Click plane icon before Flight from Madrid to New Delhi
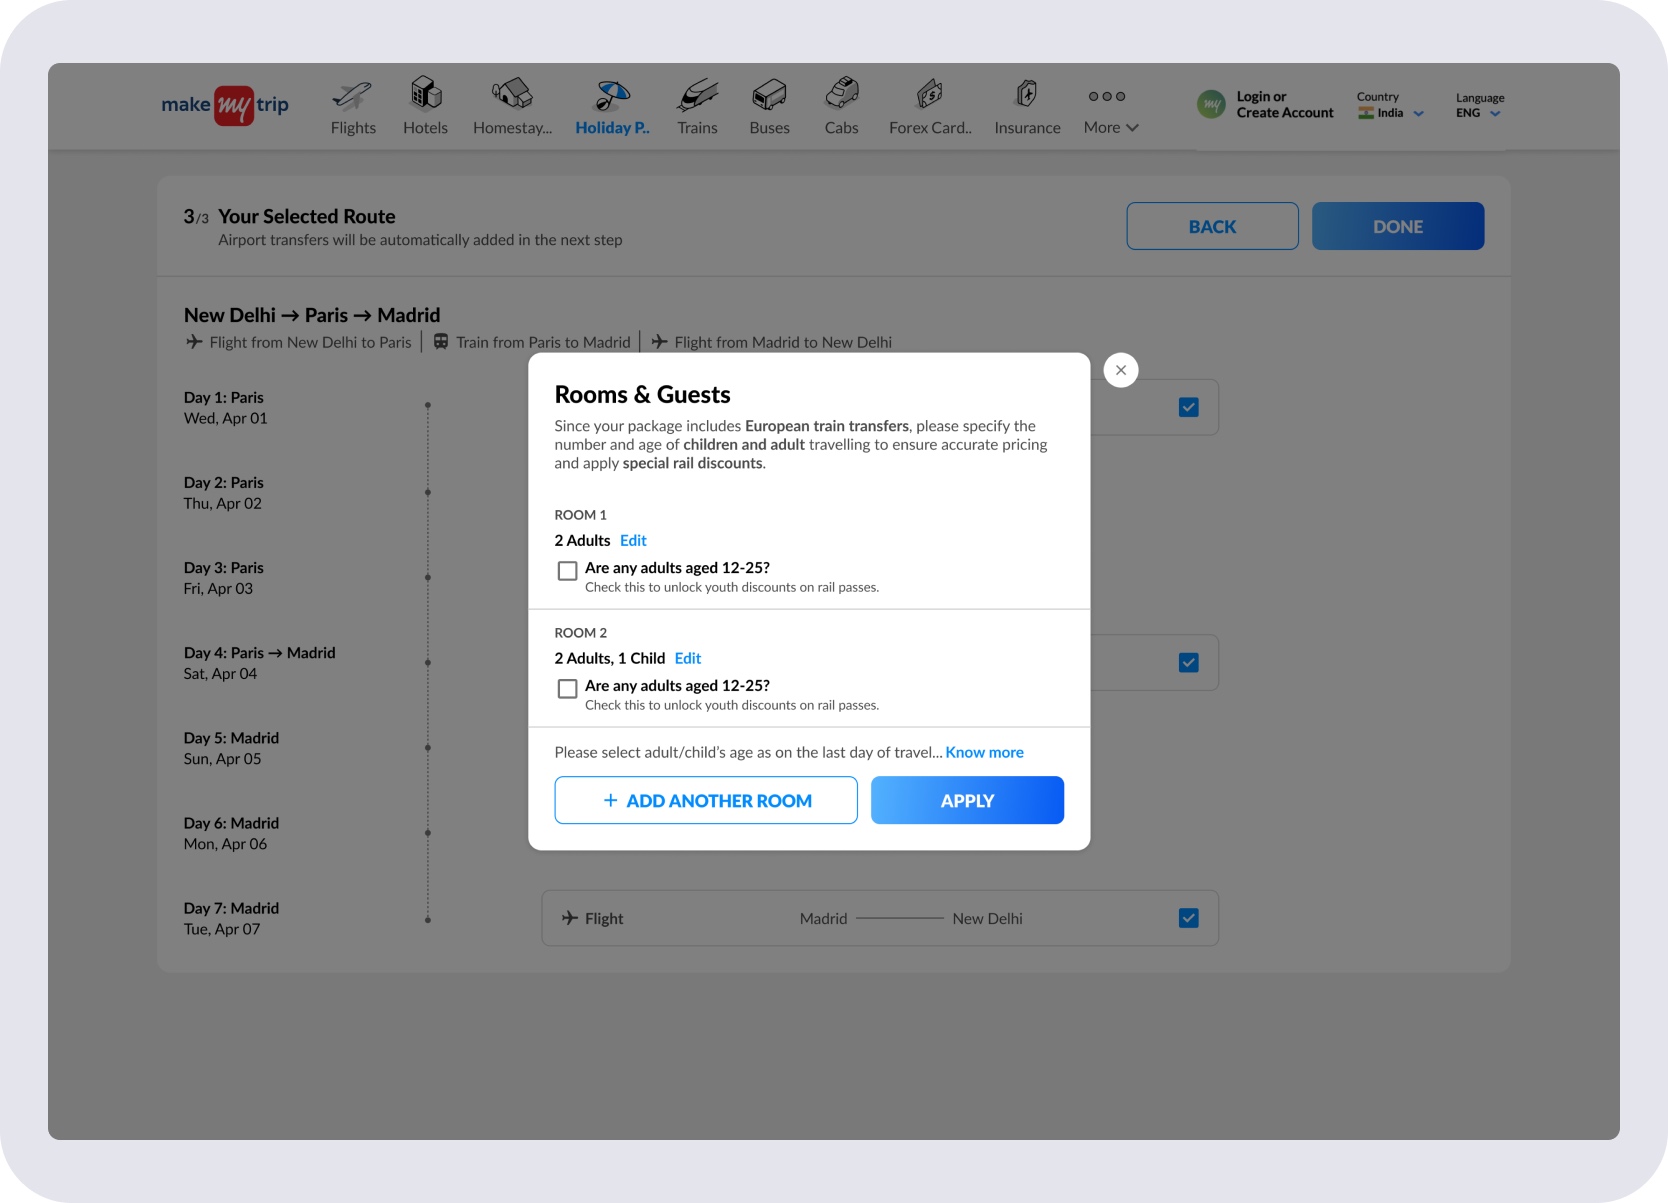This screenshot has width=1668, height=1203. coord(659,342)
